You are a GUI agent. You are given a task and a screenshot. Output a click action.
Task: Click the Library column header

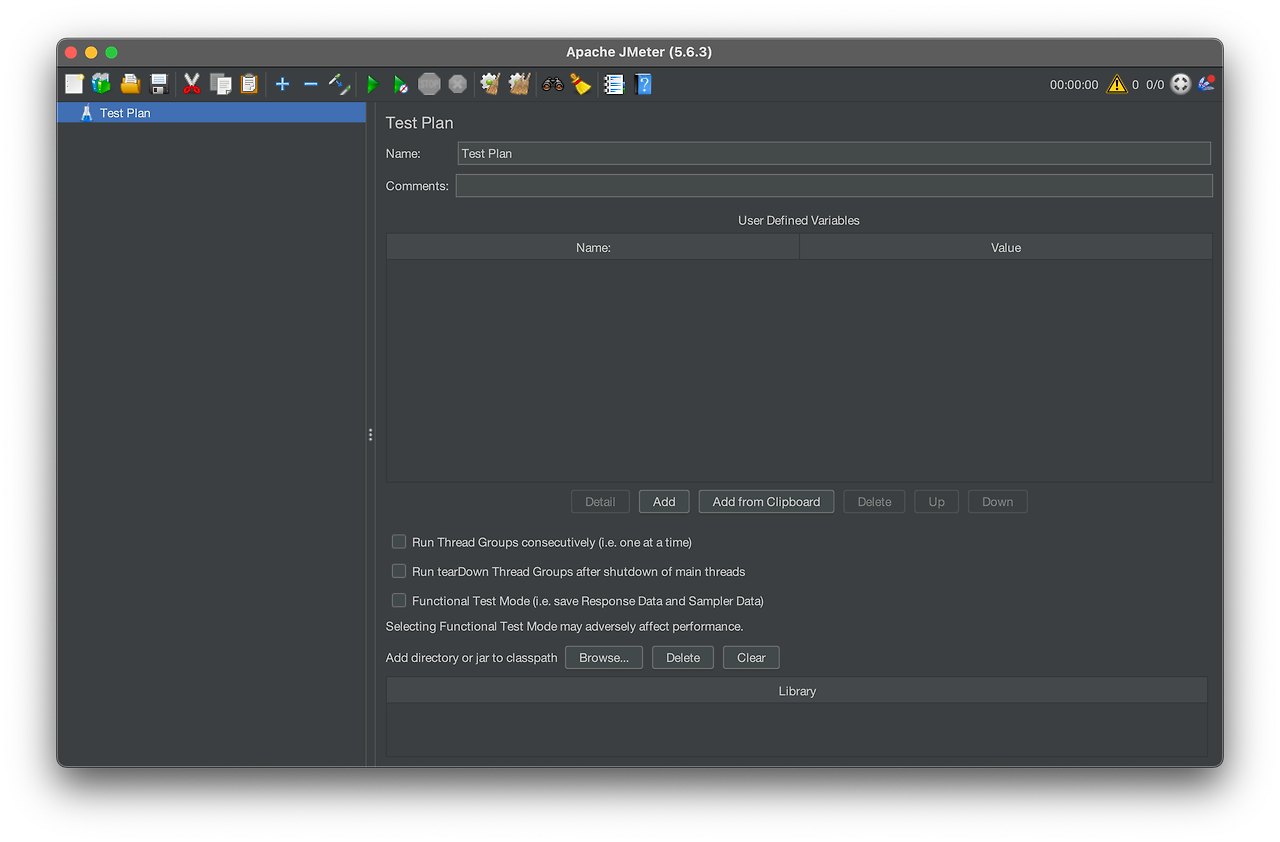tap(797, 691)
